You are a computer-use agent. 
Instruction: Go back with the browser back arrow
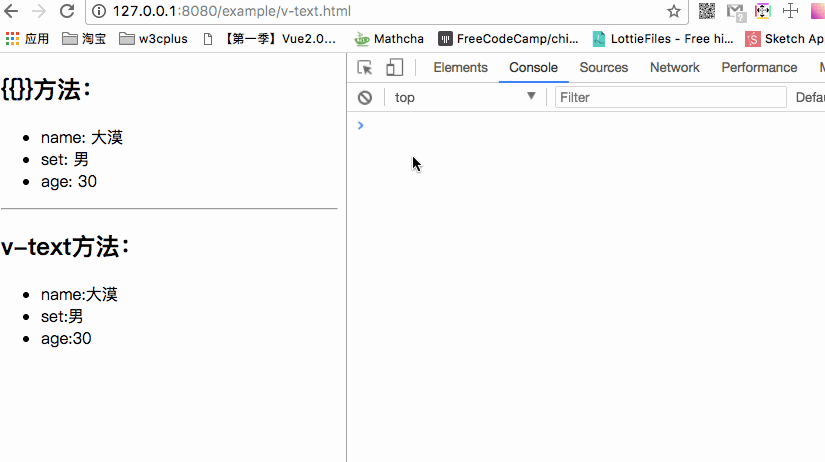11,11
